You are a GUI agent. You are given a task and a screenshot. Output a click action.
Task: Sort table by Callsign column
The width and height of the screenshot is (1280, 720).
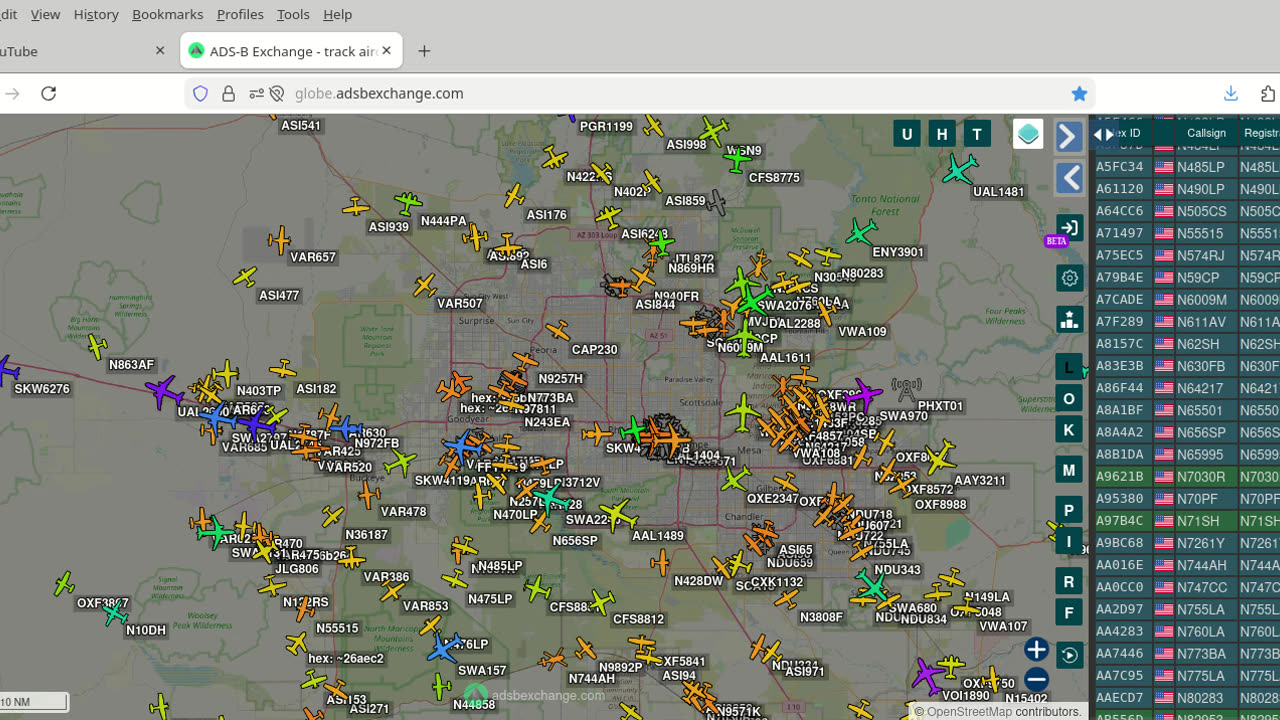(1206, 133)
